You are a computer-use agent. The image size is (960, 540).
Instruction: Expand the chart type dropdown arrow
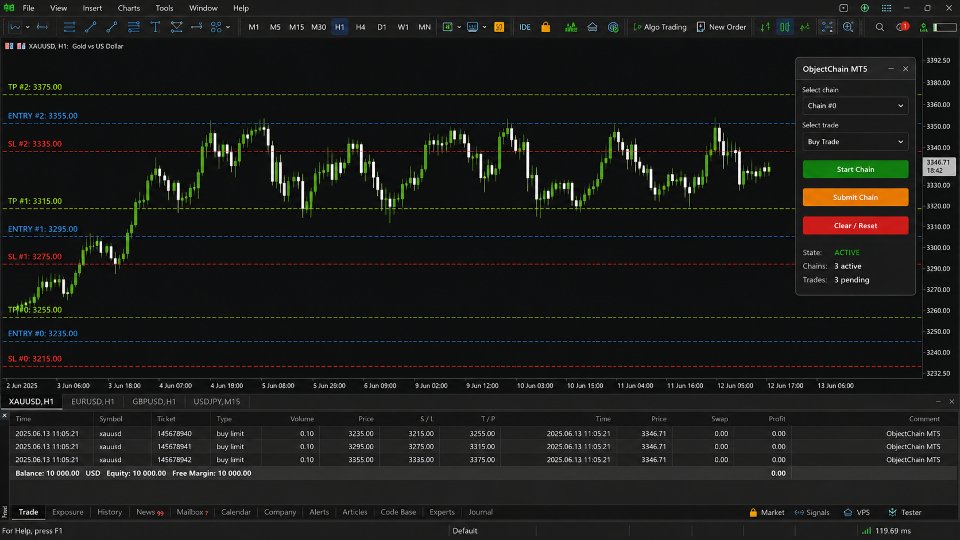28,27
